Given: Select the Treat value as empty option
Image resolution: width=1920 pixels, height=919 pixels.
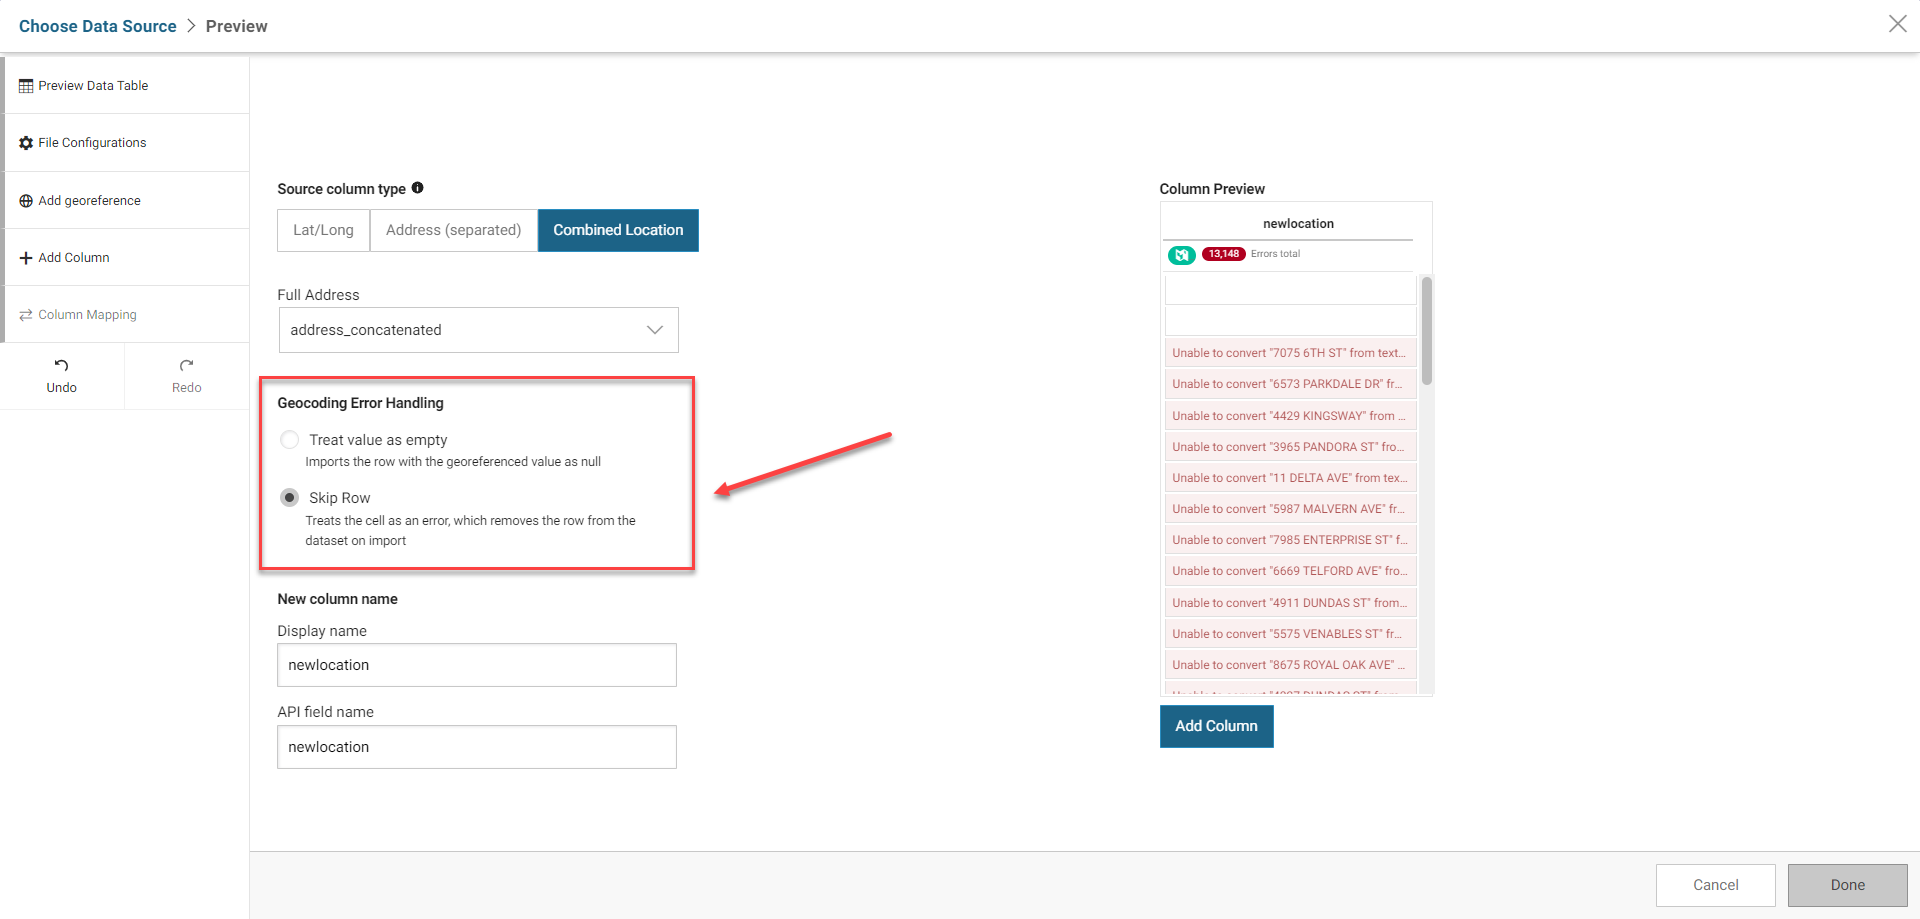Looking at the screenshot, I should [x=290, y=440].
